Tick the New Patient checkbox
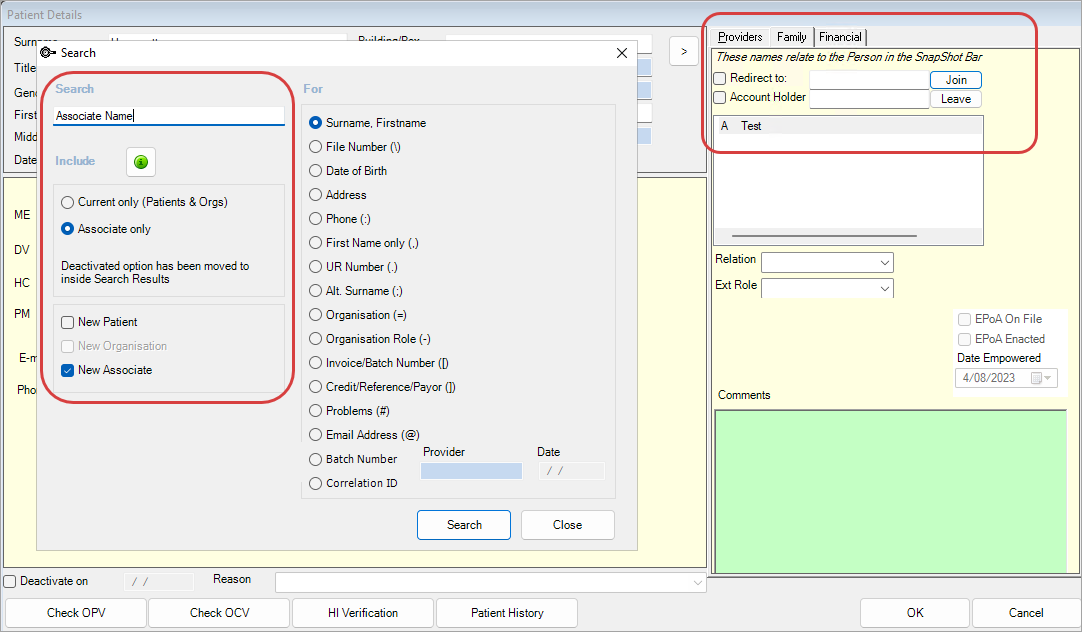The height and width of the screenshot is (632, 1082). 68,322
